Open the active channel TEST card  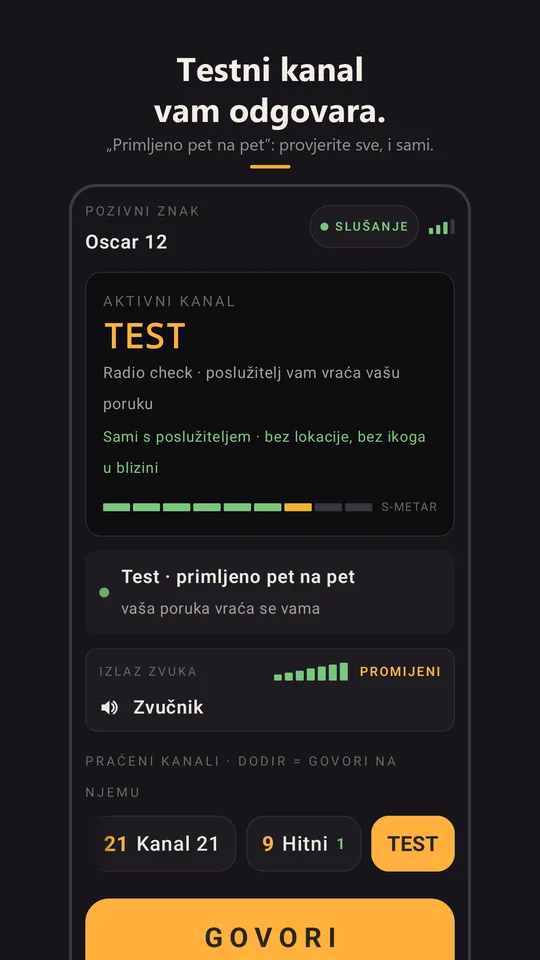pos(270,404)
